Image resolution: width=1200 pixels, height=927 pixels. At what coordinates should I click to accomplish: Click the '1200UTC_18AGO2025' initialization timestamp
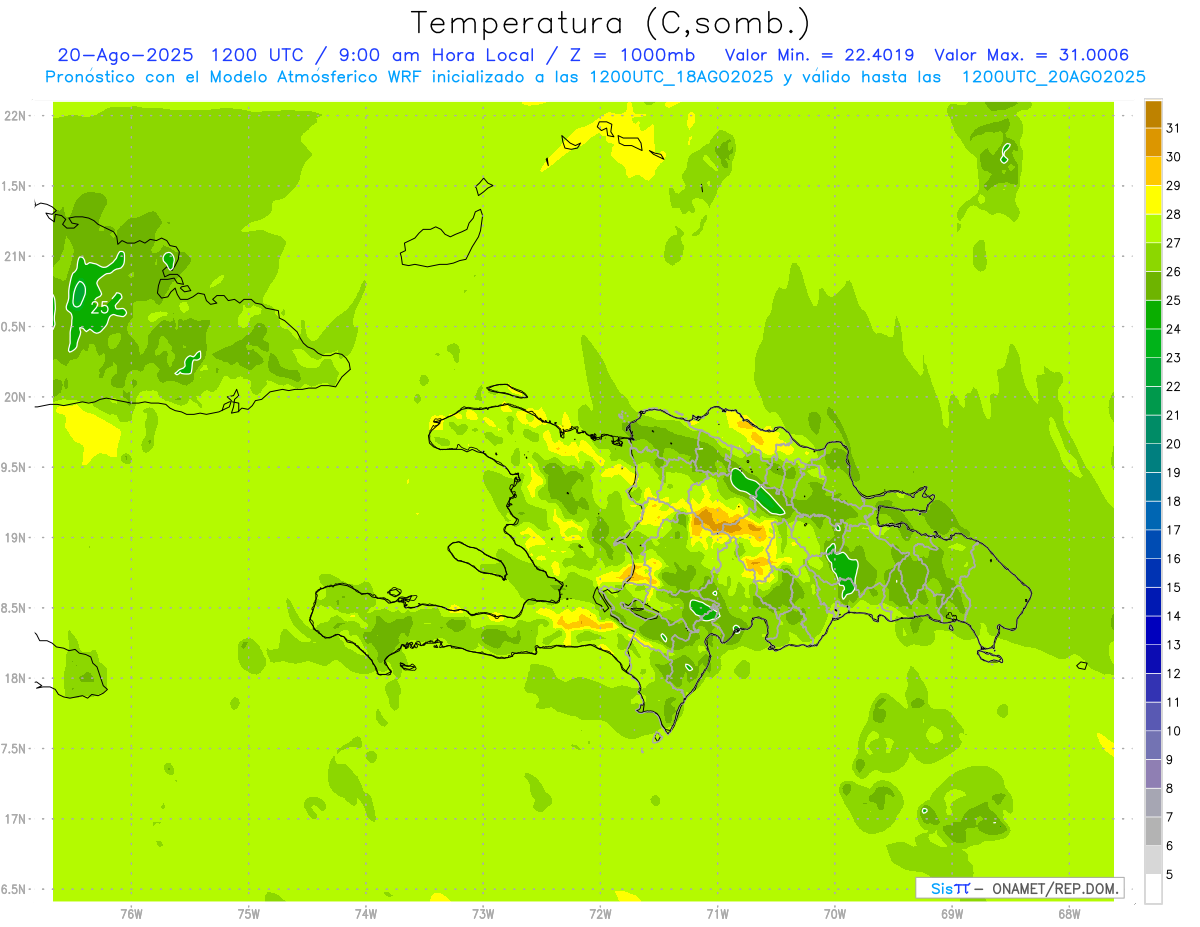[x=682, y=77]
